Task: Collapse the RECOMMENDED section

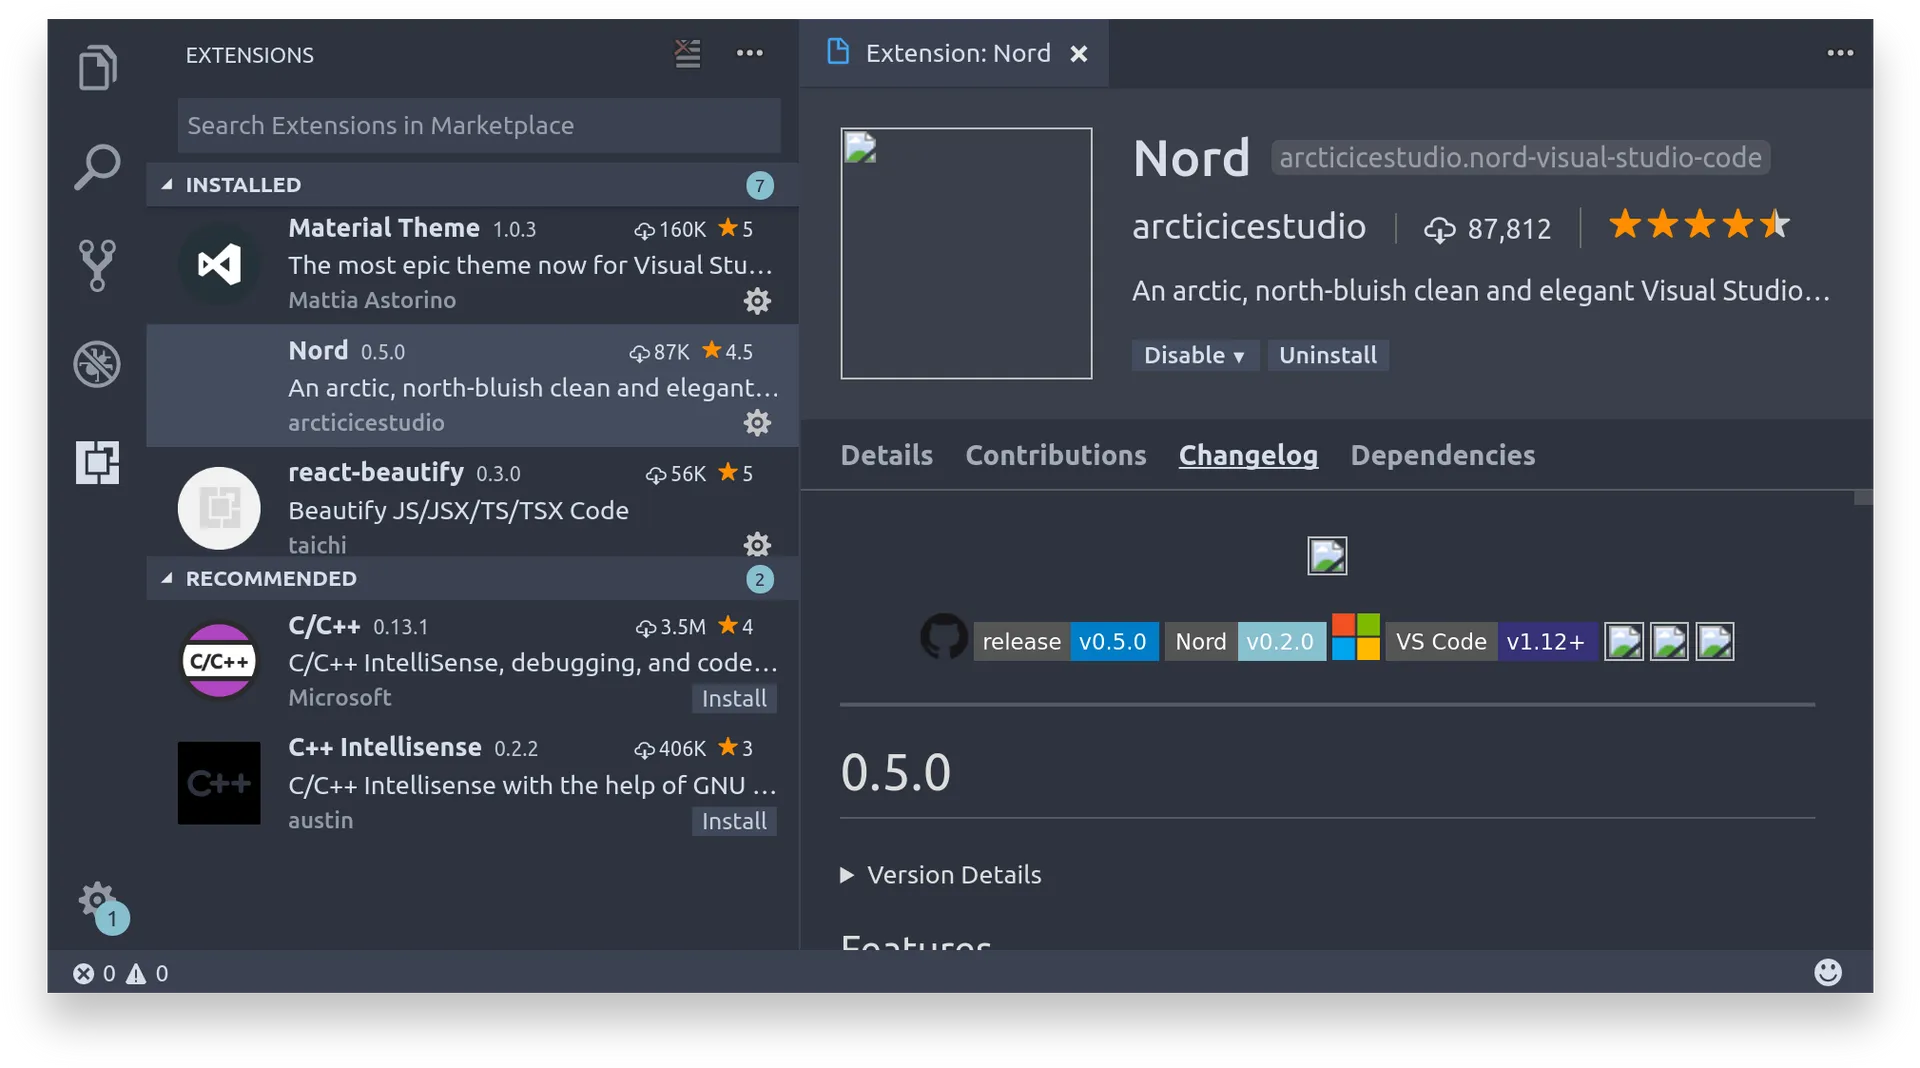Action: tap(472, 579)
